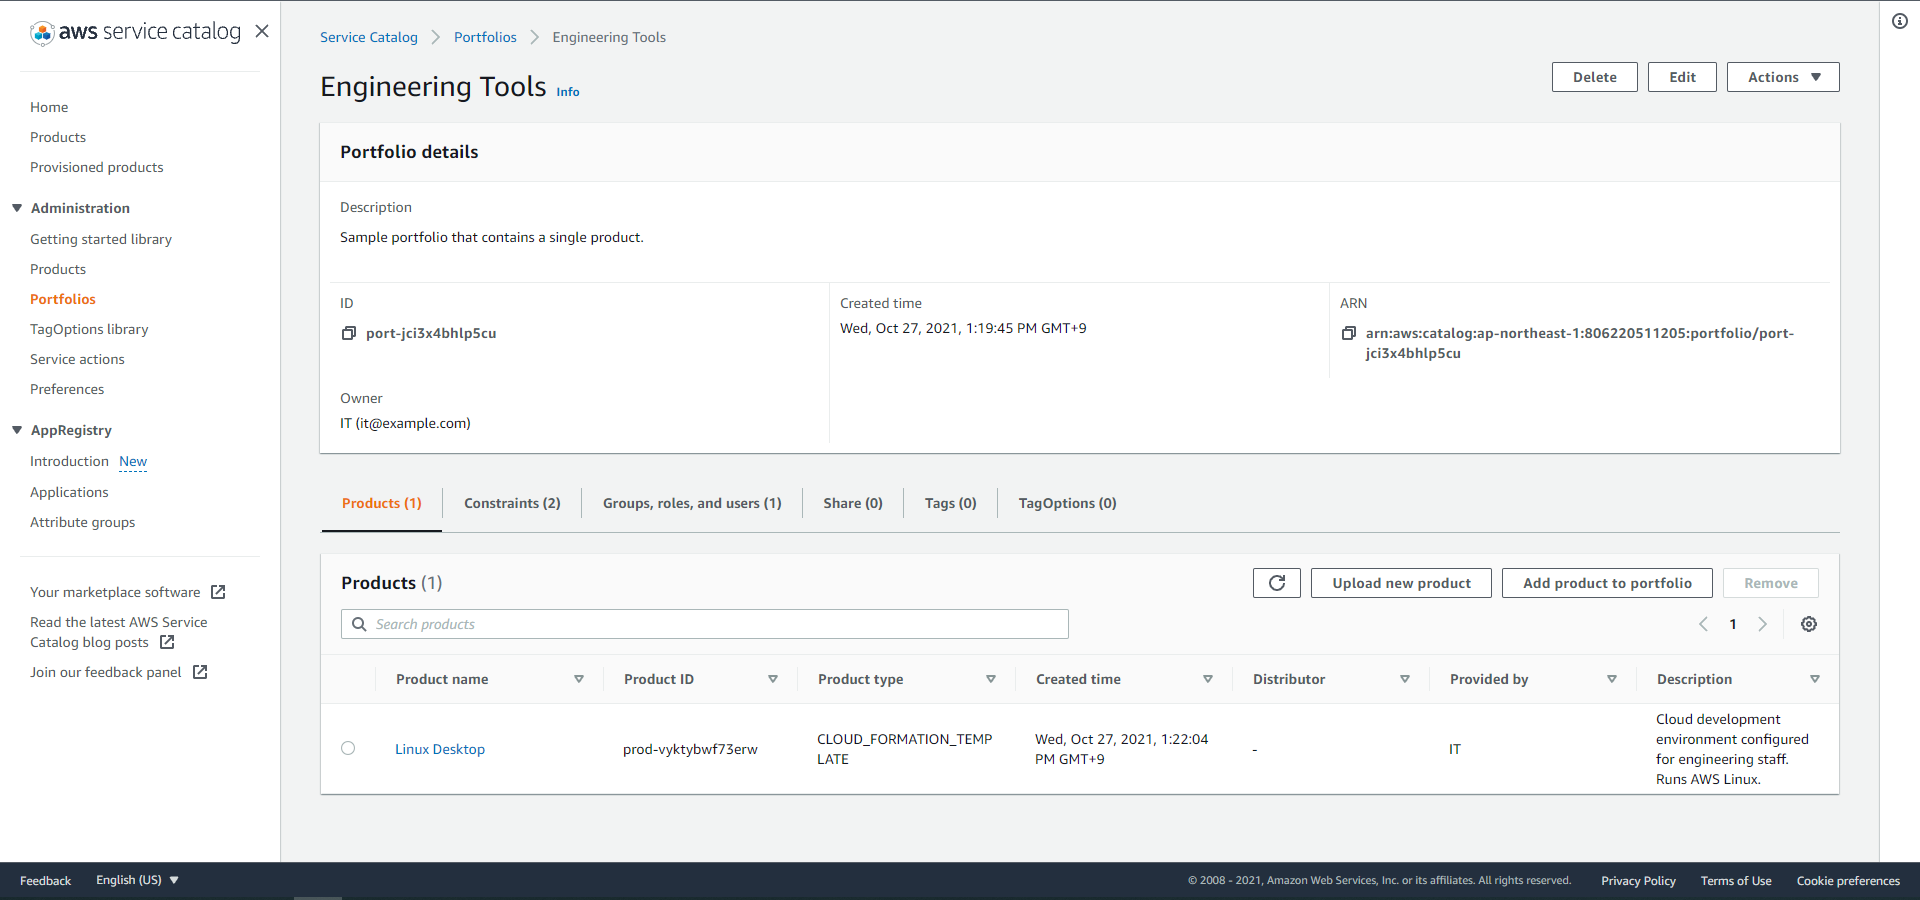Click Add product to portfolio button
The height and width of the screenshot is (900, 1920).
(x=1607, y=583)
